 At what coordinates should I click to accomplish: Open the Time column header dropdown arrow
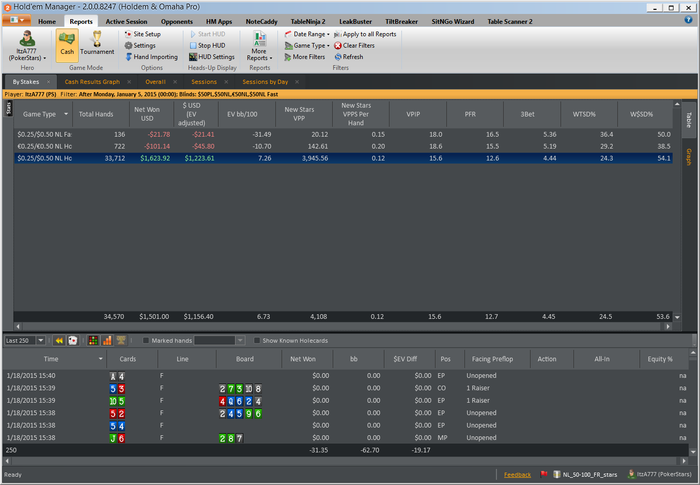coord(100,359)
